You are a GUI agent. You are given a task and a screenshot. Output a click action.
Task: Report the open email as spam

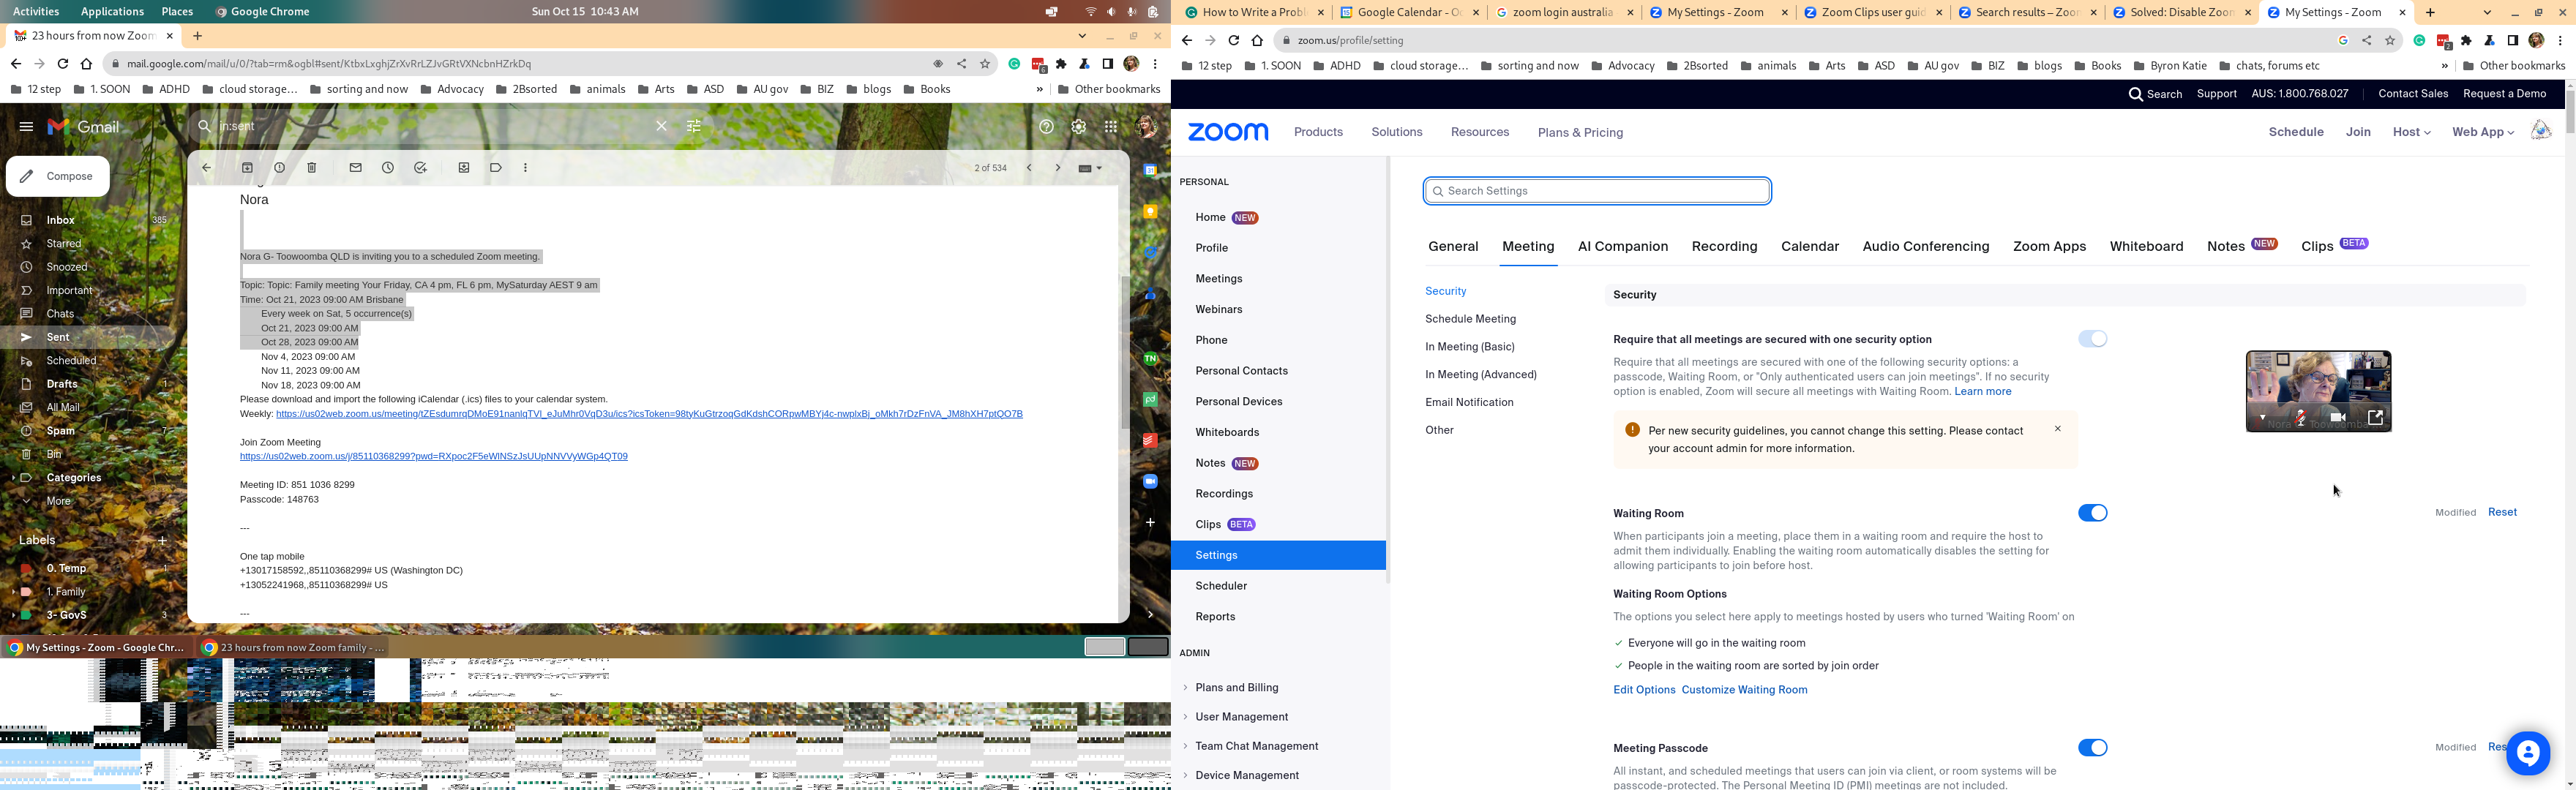(x=280, y=168)
